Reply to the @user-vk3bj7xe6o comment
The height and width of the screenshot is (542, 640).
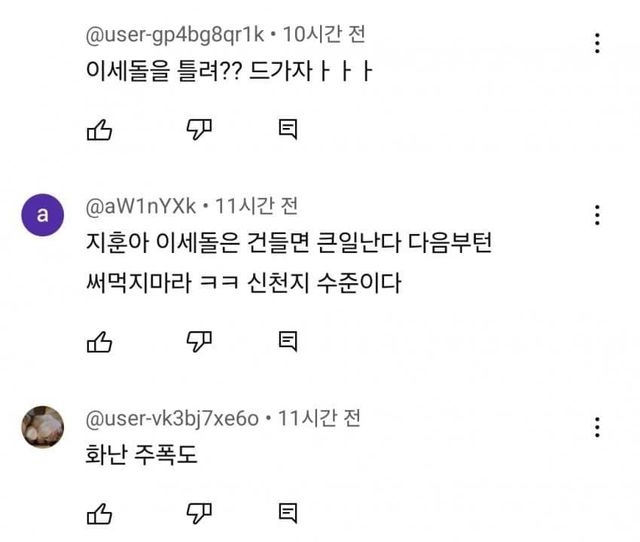tap(288, 514)
